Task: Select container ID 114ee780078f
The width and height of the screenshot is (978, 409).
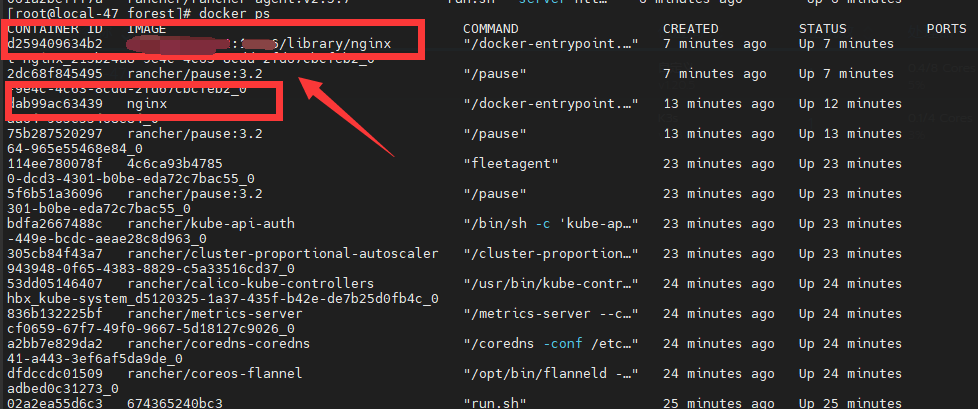Action: pyautogui.click(x=55, y=163)
